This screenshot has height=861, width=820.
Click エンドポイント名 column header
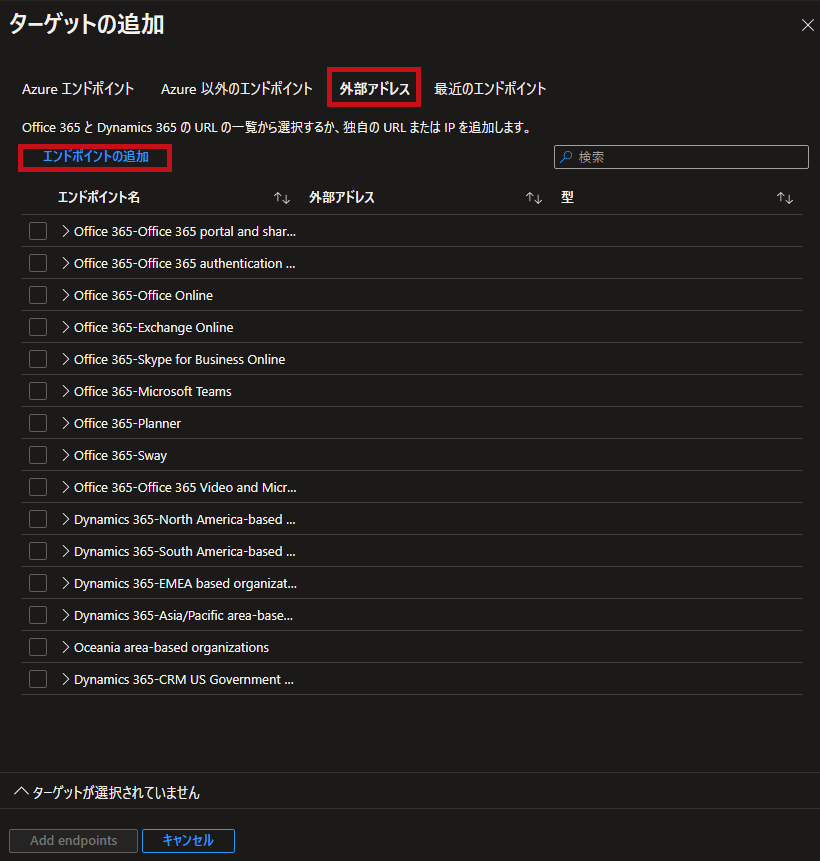(99, 198)
